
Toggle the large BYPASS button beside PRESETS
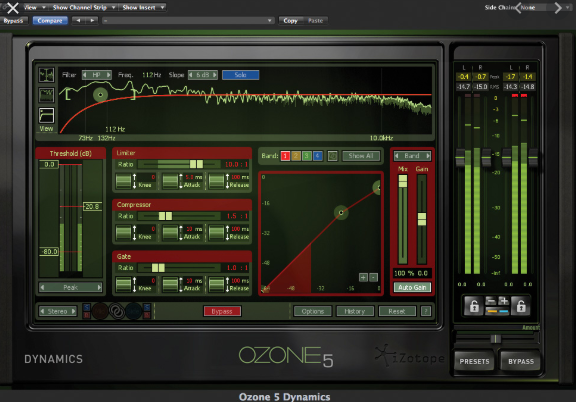(521, 362)
